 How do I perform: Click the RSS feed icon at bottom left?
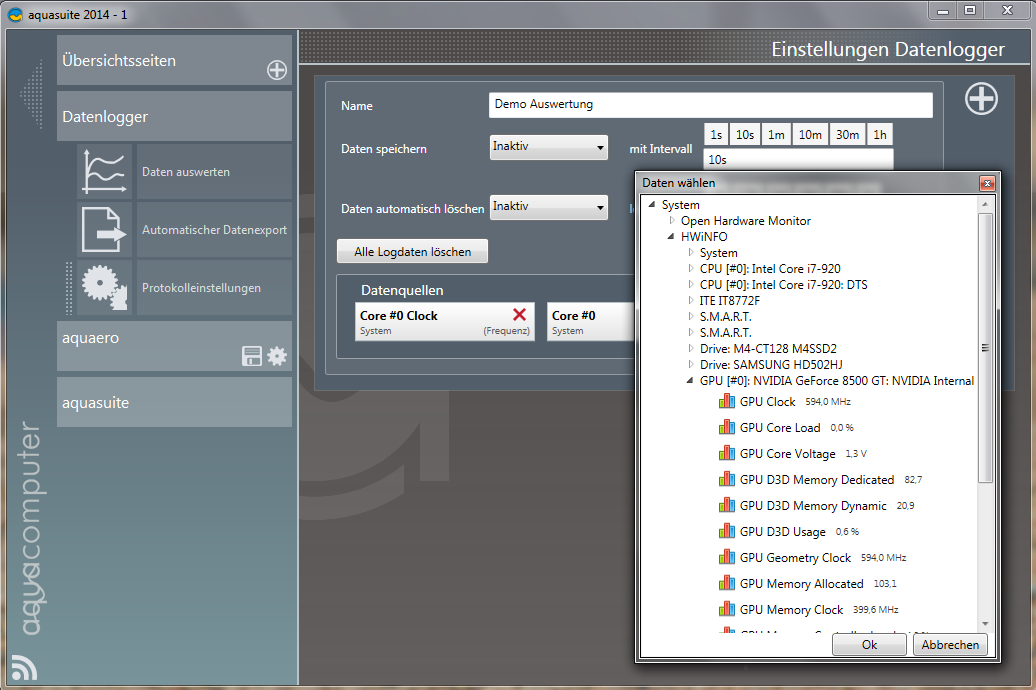pos(23,667)
